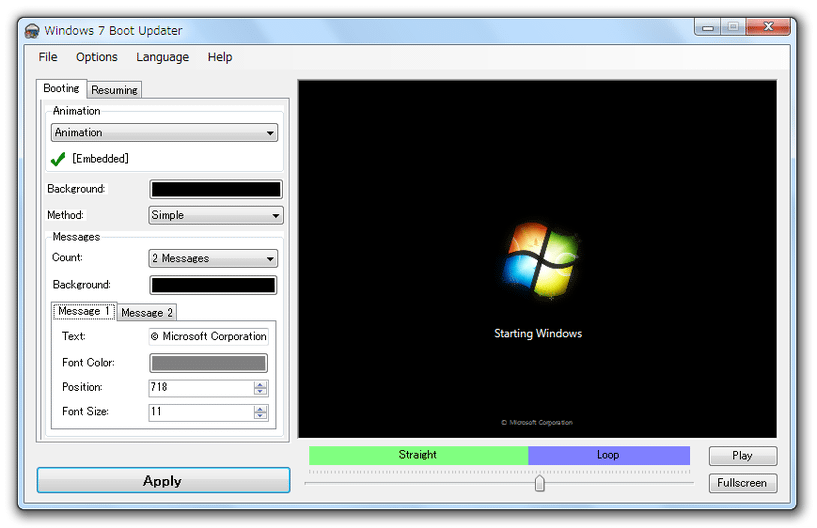817x528 pixels.
Task: Switch to the Booting tab
Action: point(61,89)
